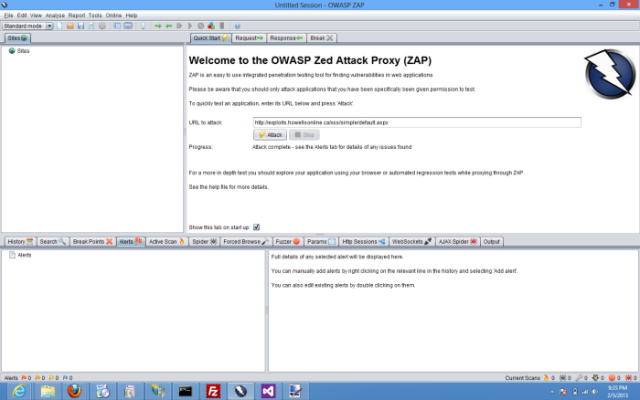Click the expand Information tabs layout icon
This screenshot has width=640, height=400.
(x=128, y=26)
